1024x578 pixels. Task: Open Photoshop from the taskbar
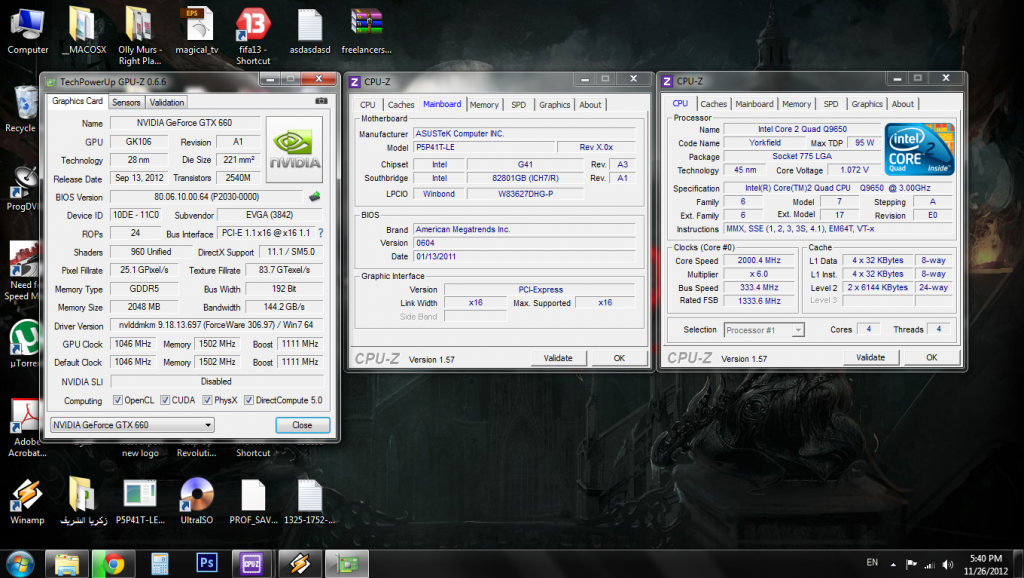(x=207, y=563)
